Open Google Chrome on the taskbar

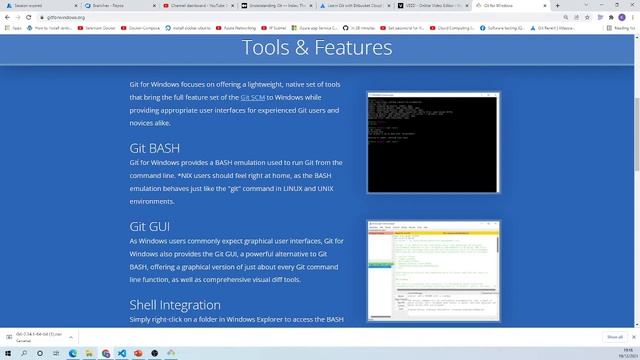tap(106, 353)
